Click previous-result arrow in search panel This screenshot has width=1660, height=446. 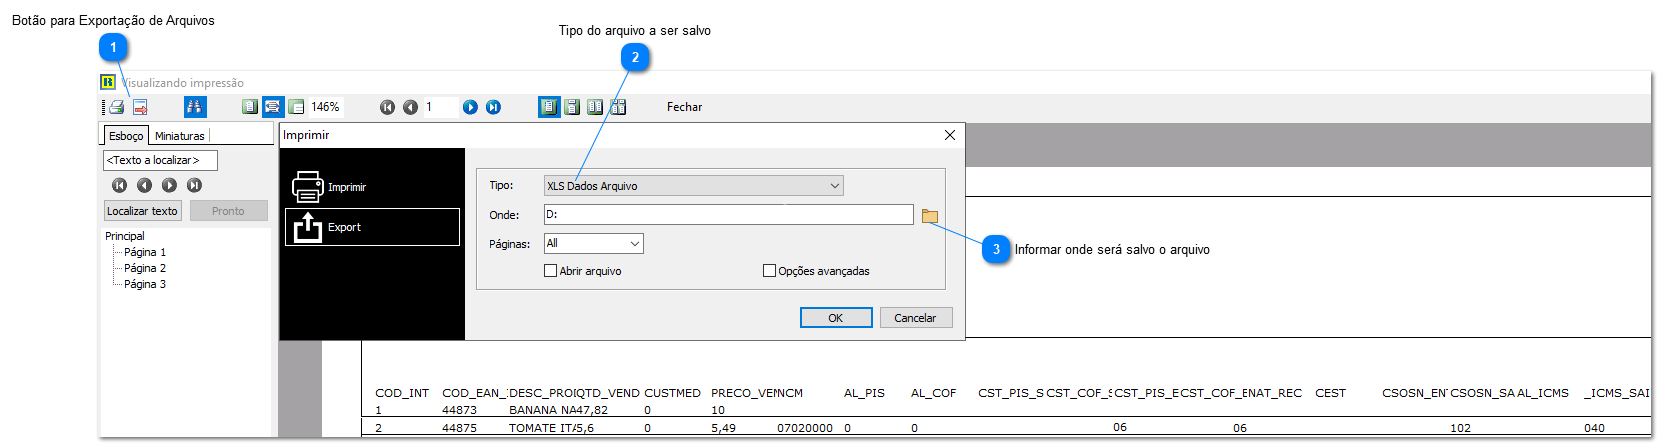coord(144,185)
